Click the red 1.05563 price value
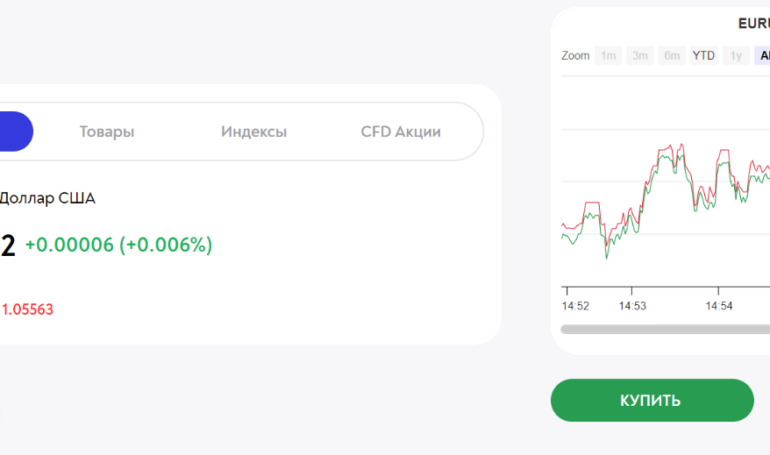Image resolution: width=770 pixels, height=455 pixels. coord(27,310)
